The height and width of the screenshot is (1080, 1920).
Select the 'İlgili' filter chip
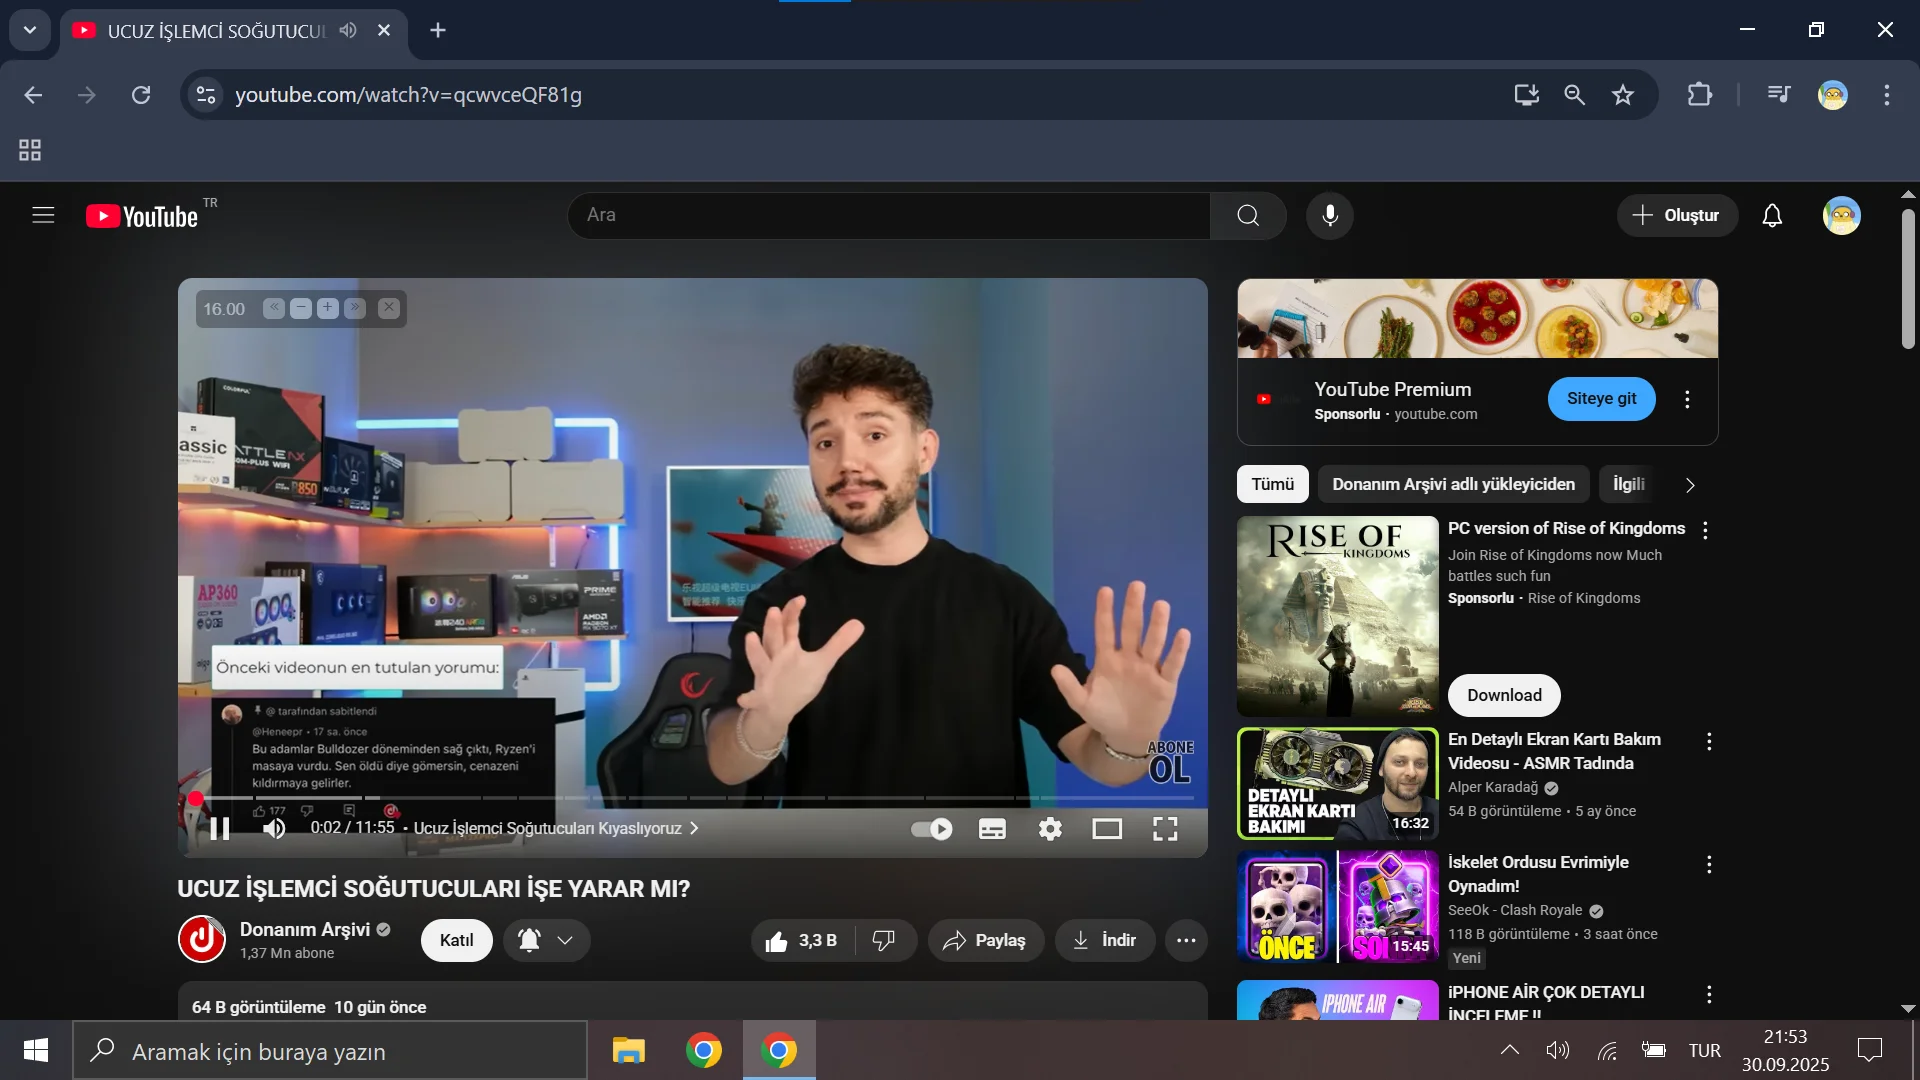click(1628, 484)
